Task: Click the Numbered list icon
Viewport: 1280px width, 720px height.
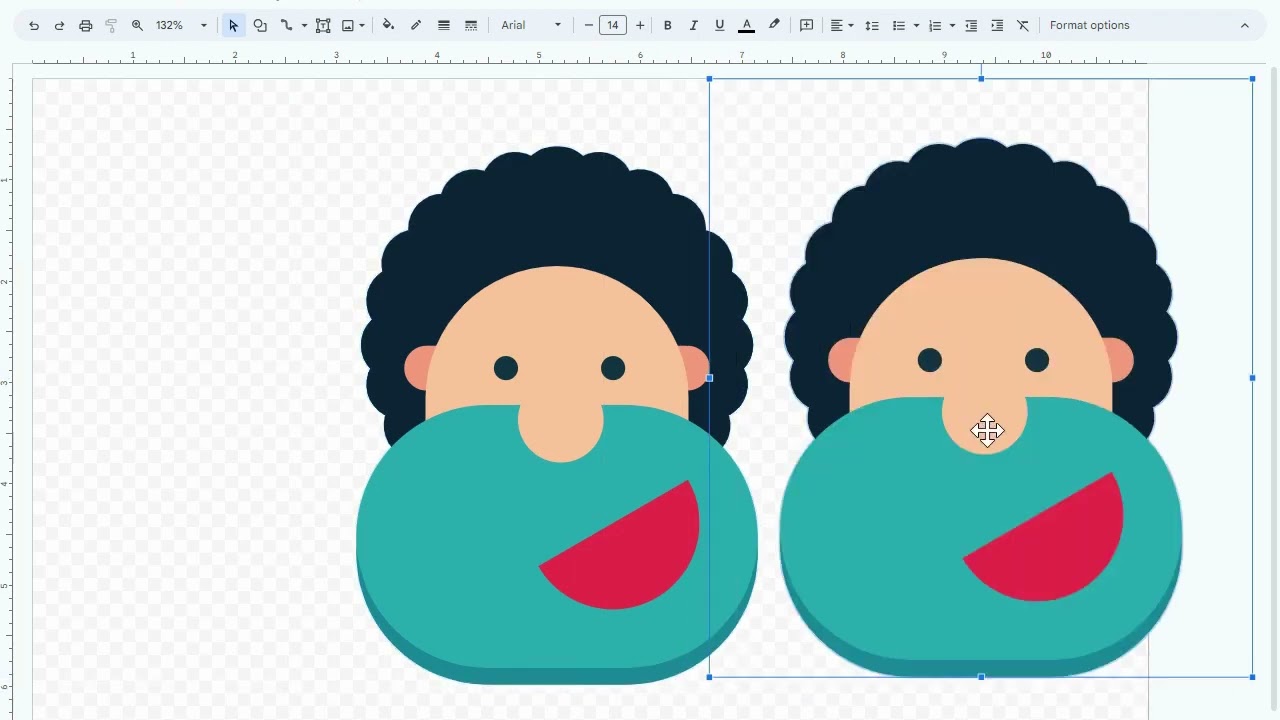Action: pyautogui.click(x=935, y=25)
